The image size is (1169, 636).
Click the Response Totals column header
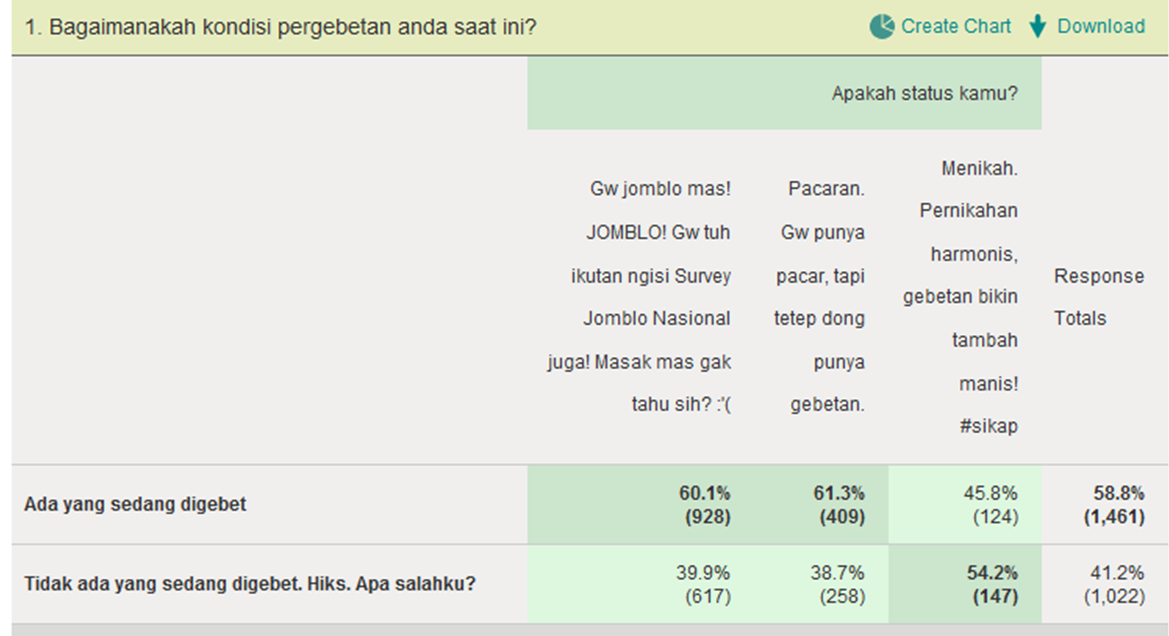click(x=1098, y=297)
